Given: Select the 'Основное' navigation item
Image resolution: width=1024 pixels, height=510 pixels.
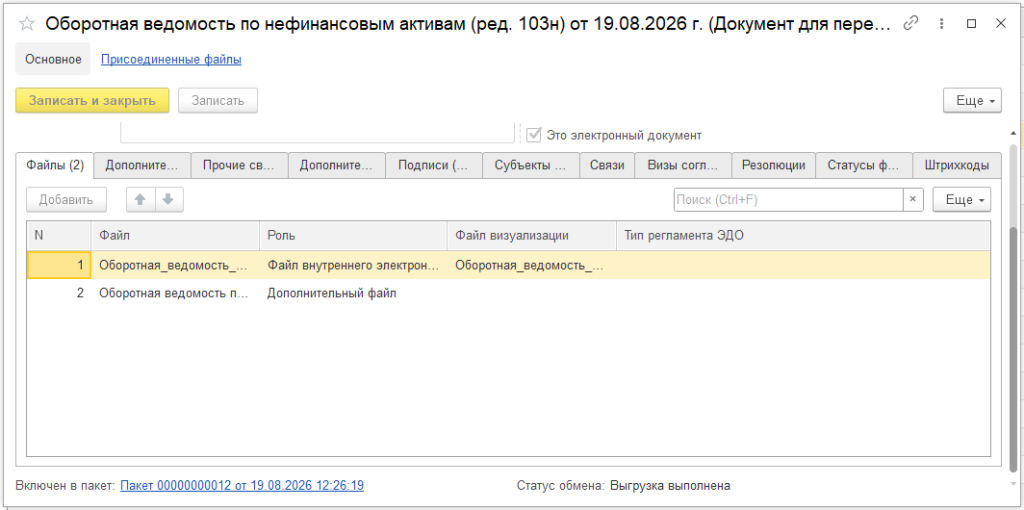Looking at the screenshot, I should 53,59.
